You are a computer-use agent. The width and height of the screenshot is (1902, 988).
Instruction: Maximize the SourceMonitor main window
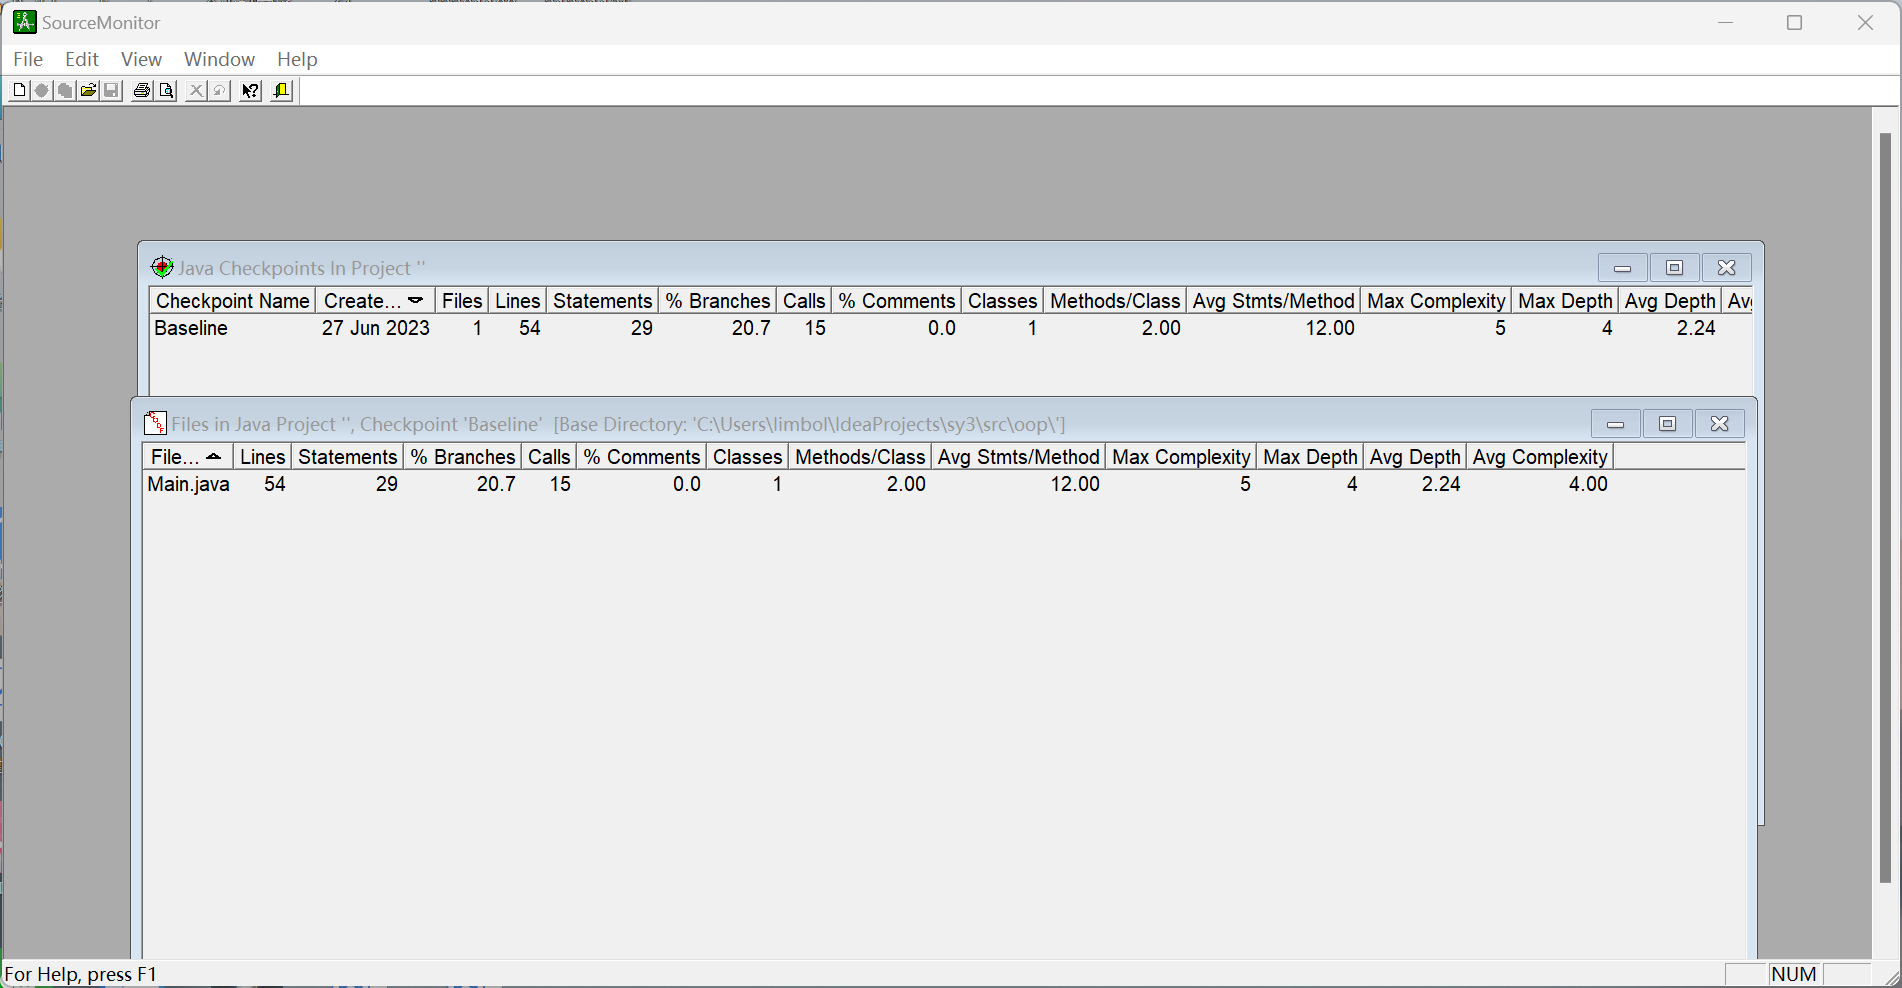[x=1795, y=22]
